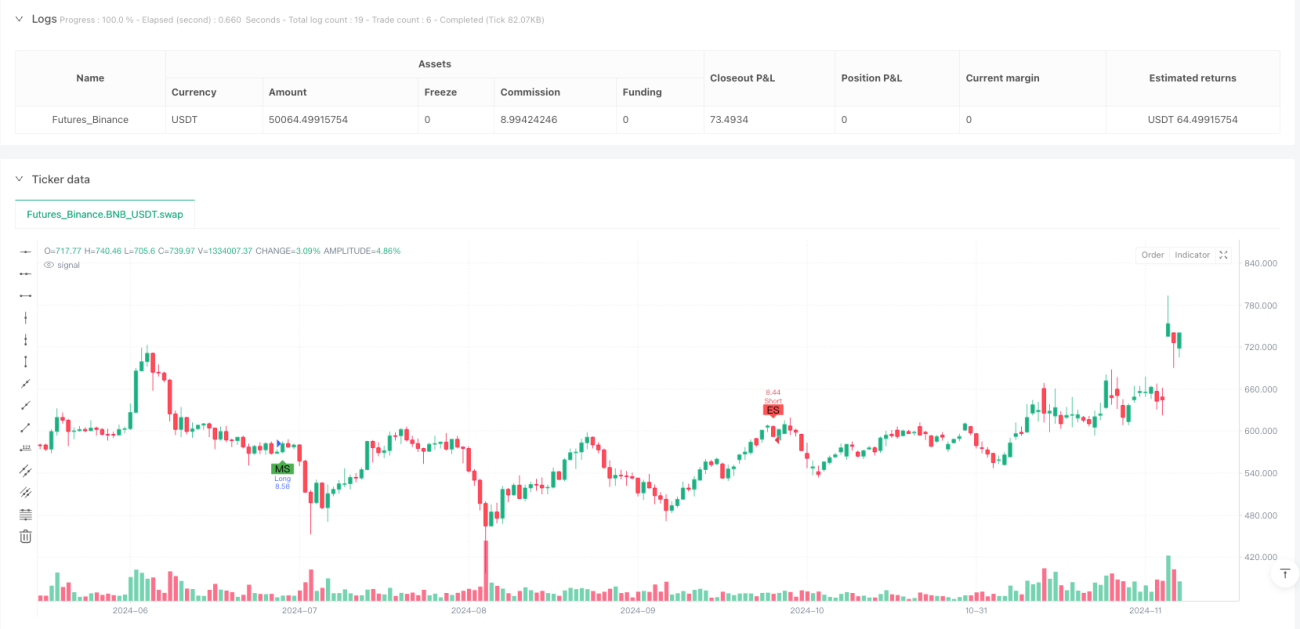Viewport: 1300px width, 629px height.
Task: Hide the signal indicator with eye icon
Action: coord(48,265)
